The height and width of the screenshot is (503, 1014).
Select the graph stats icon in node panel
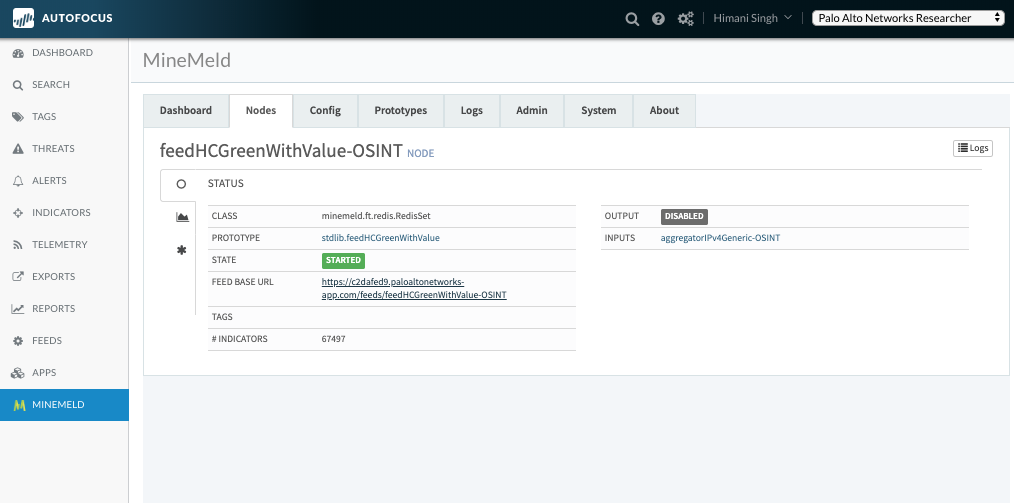181,217
